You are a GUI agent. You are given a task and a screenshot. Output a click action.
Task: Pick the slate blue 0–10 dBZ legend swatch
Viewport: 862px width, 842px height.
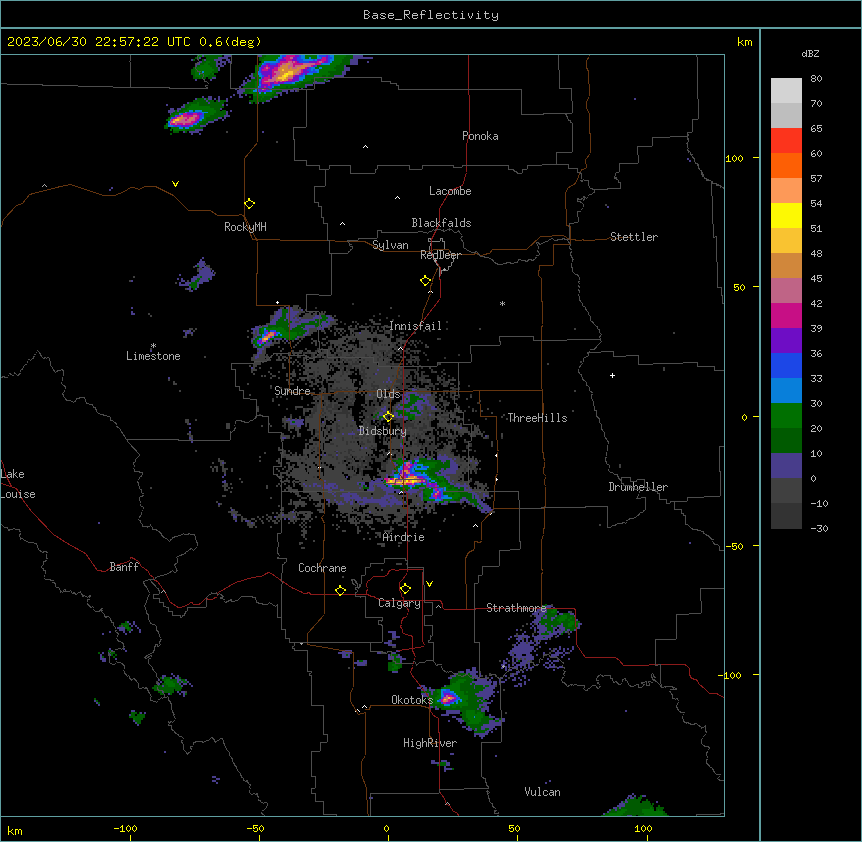[x=786, y=466]
